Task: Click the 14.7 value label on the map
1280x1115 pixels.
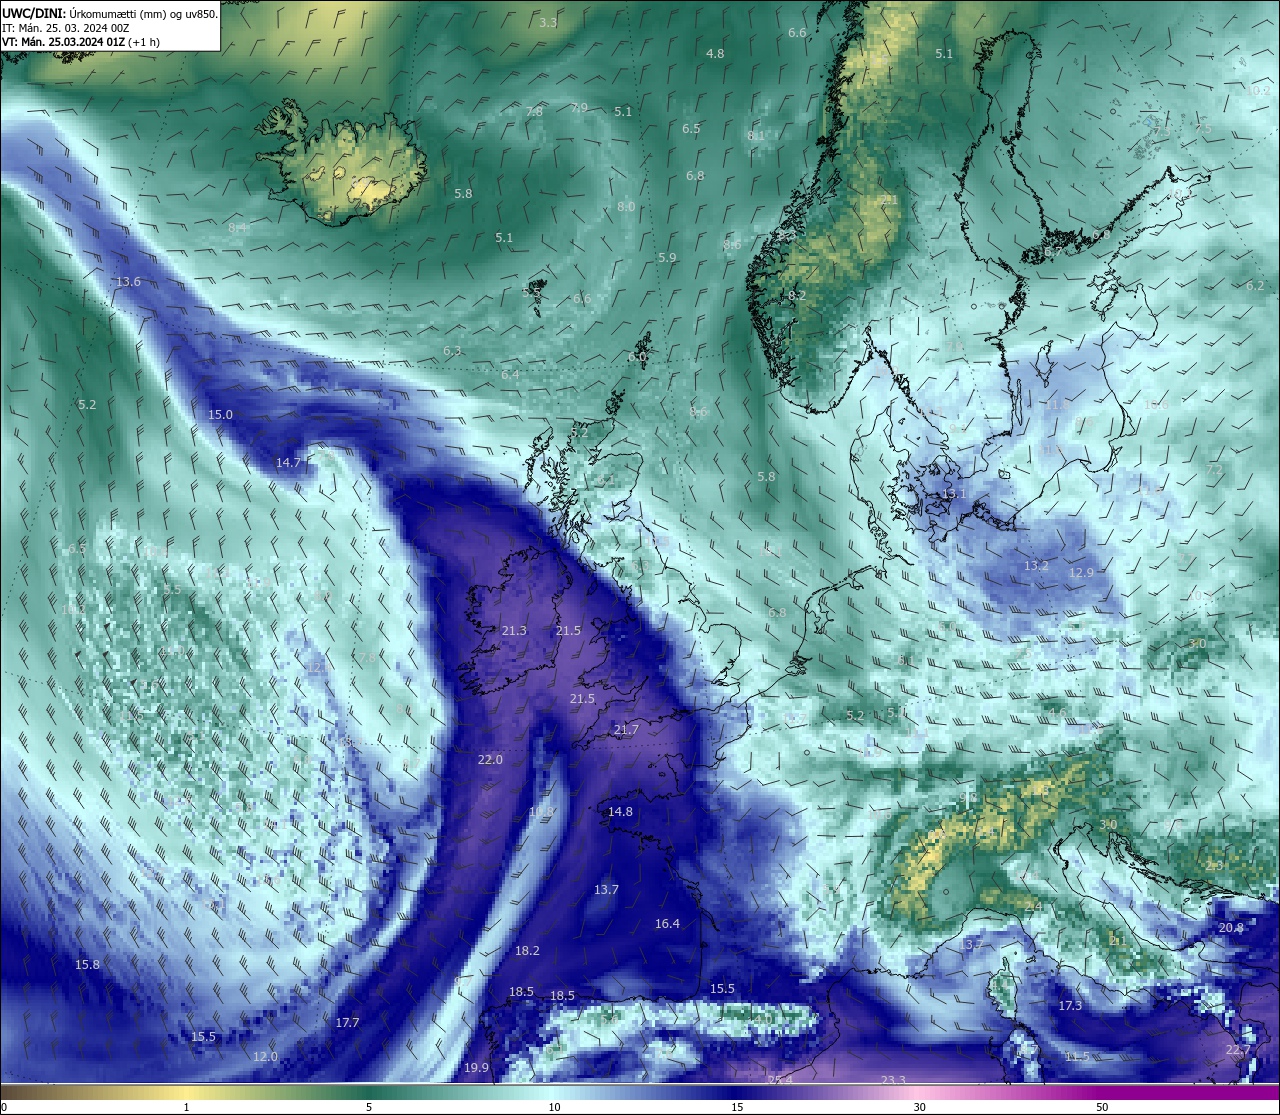Action: [x=288, y=463]
